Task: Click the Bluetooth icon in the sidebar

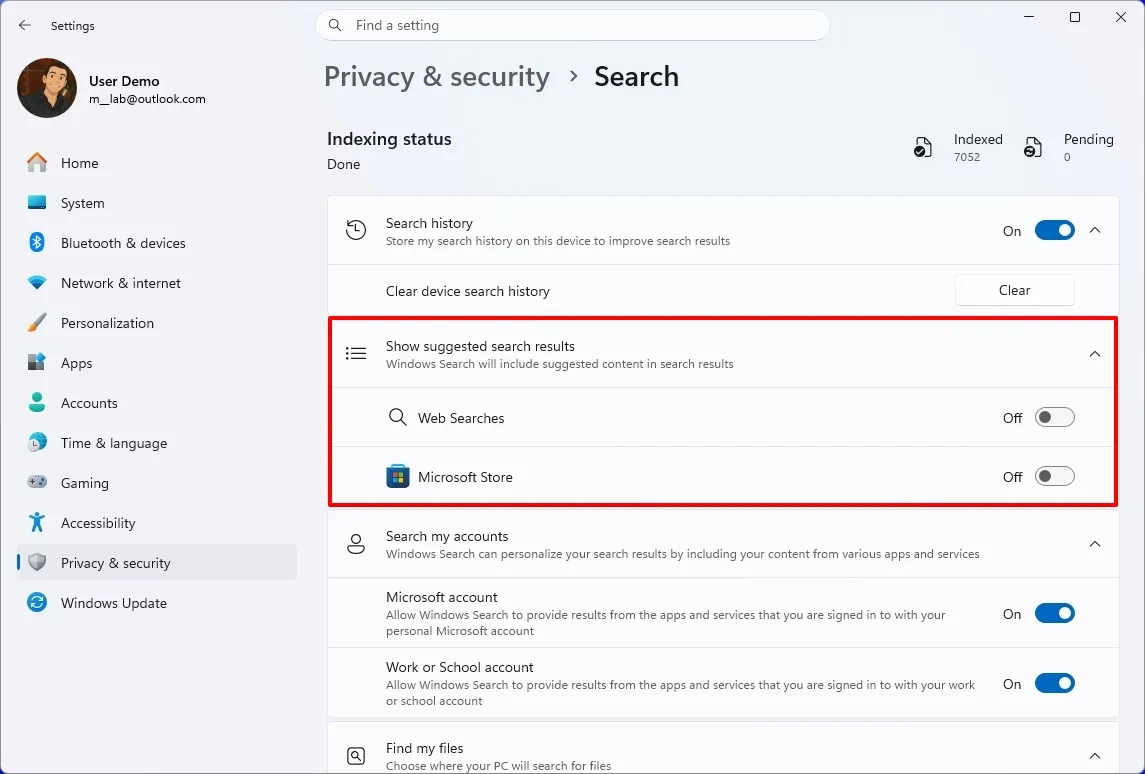Action: [x=37, y=242]
